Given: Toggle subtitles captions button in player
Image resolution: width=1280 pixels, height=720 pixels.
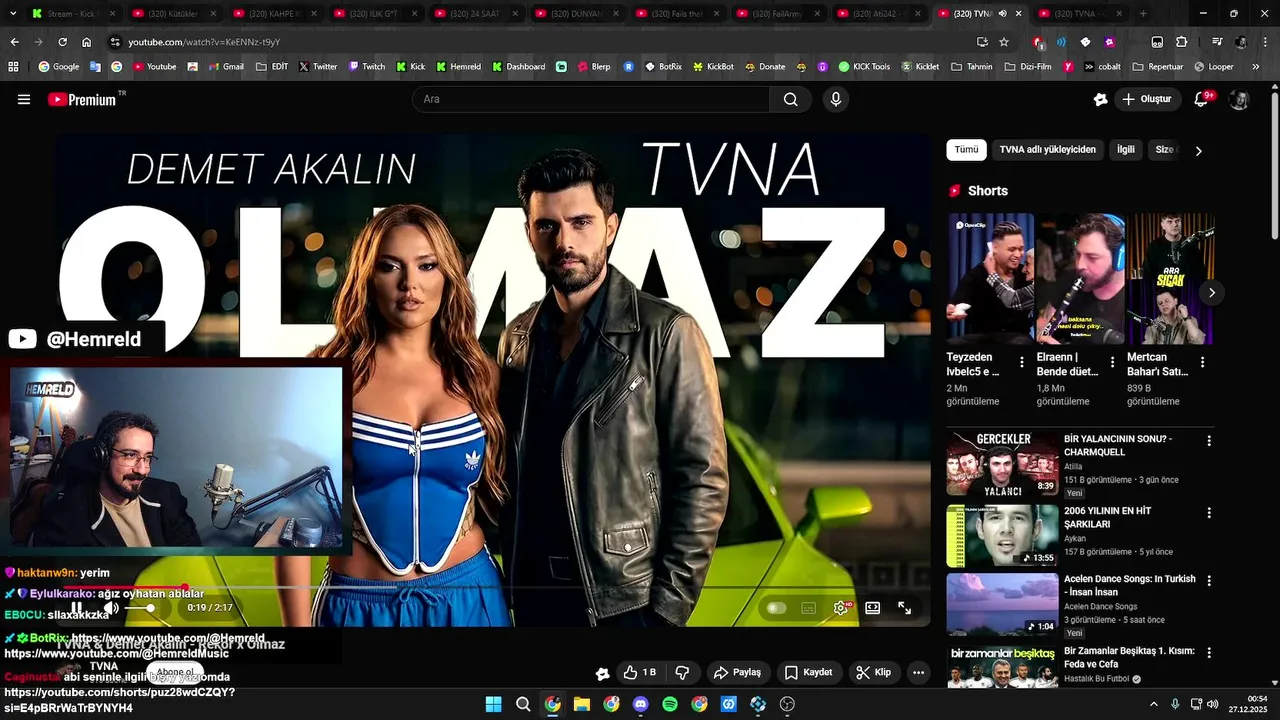Looking at the screenshot, I should [809, 608].
